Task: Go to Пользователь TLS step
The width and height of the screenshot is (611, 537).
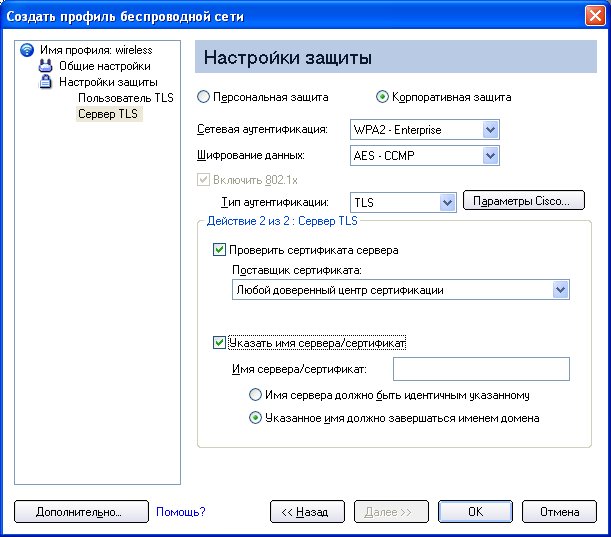Action: (125, 97)
